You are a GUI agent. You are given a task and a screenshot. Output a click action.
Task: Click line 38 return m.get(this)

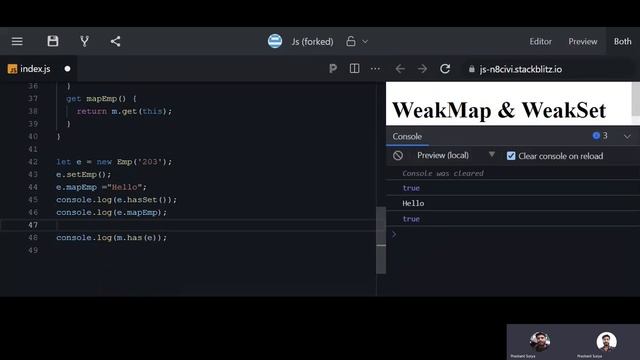124,111
